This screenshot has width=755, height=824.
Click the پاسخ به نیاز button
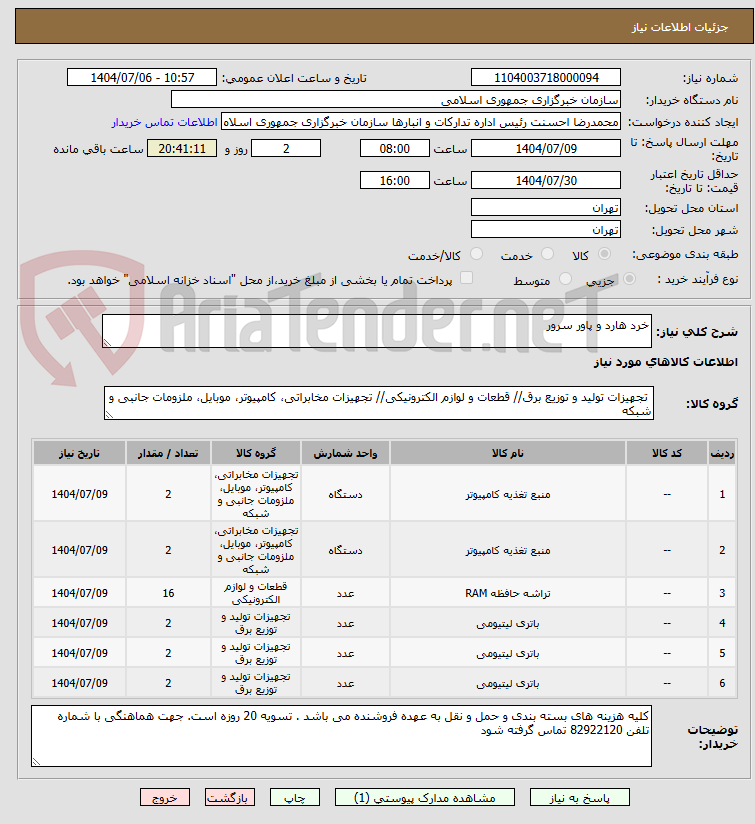580,797
